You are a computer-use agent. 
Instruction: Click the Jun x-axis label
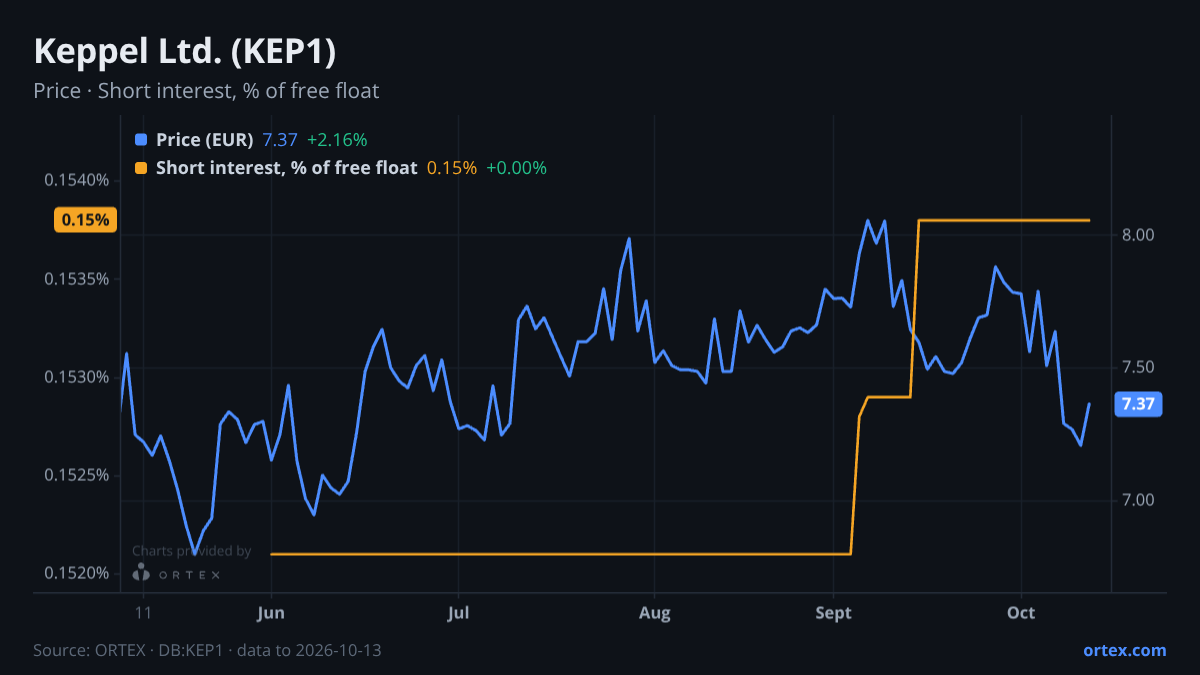tap(271, 612)
